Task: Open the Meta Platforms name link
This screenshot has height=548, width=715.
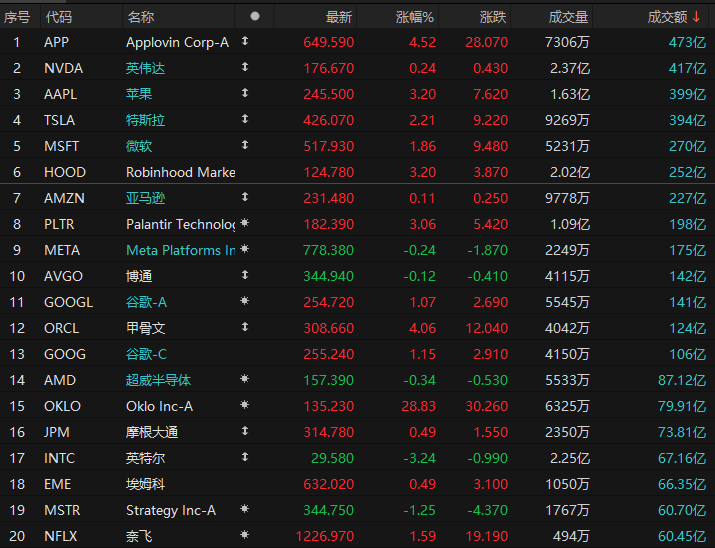Action: pyautogui.click(x=181, y=250)
